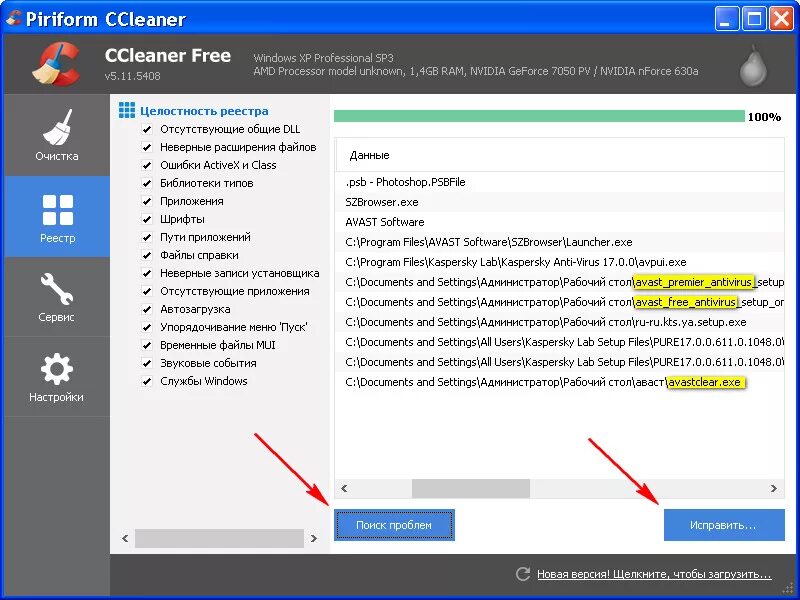Select the .psb - Photoshop.PSBFile row
Viewport: 800px width, 600px height.
click(560, 182)
